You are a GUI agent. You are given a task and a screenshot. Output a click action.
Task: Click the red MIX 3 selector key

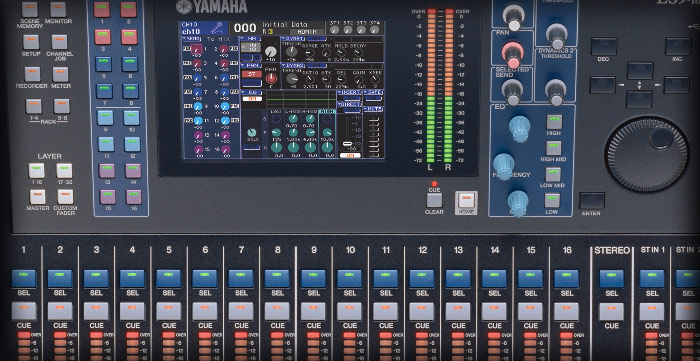(102, 37)
